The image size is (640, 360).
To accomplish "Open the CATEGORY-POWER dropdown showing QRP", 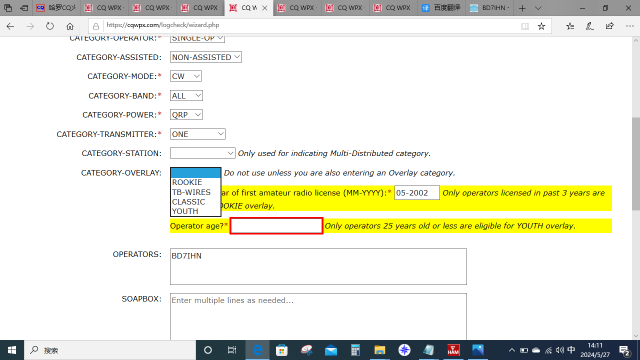I will point(186,115).
